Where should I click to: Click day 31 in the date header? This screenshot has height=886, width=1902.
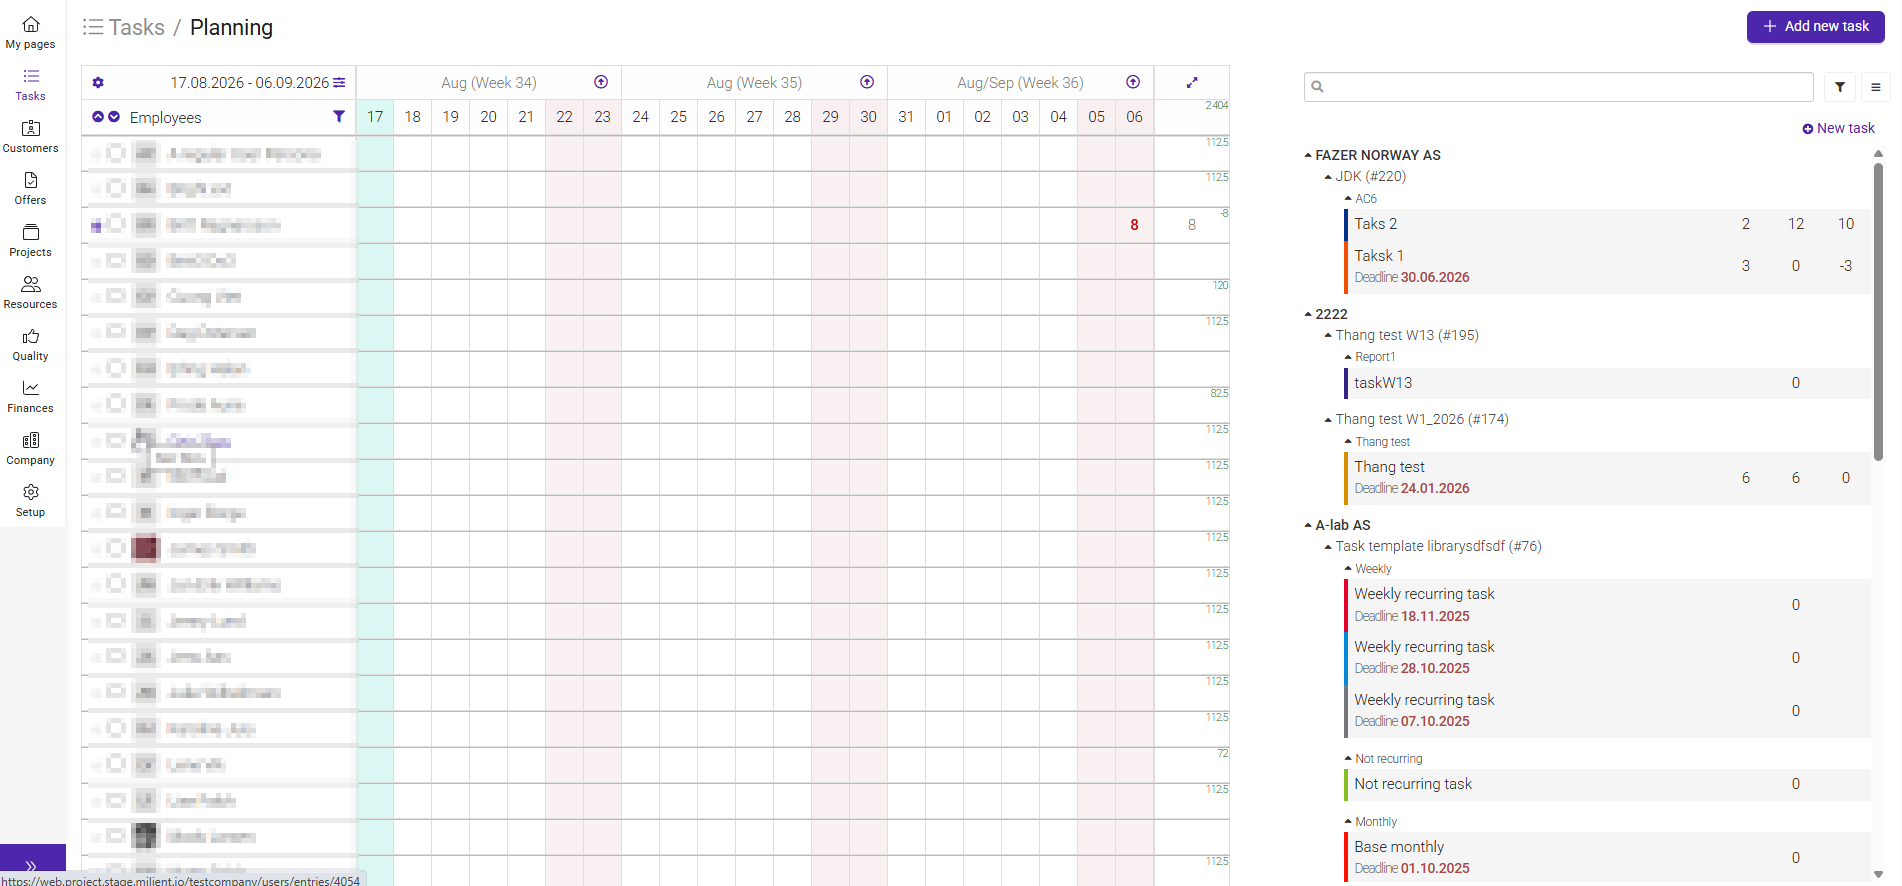pos(906,117)
